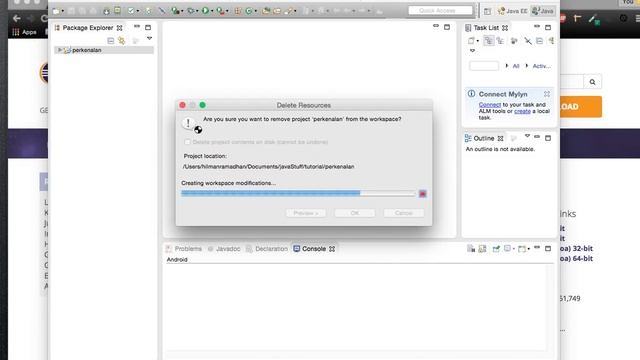Click the stop icon beside the progress bar
Screen dimensions: 640x360
tap(422, 193)
